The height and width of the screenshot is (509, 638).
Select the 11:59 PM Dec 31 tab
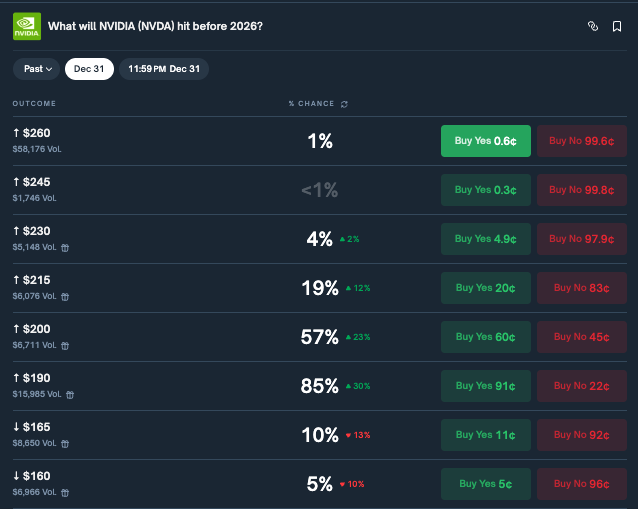click(x=164, y=69)
